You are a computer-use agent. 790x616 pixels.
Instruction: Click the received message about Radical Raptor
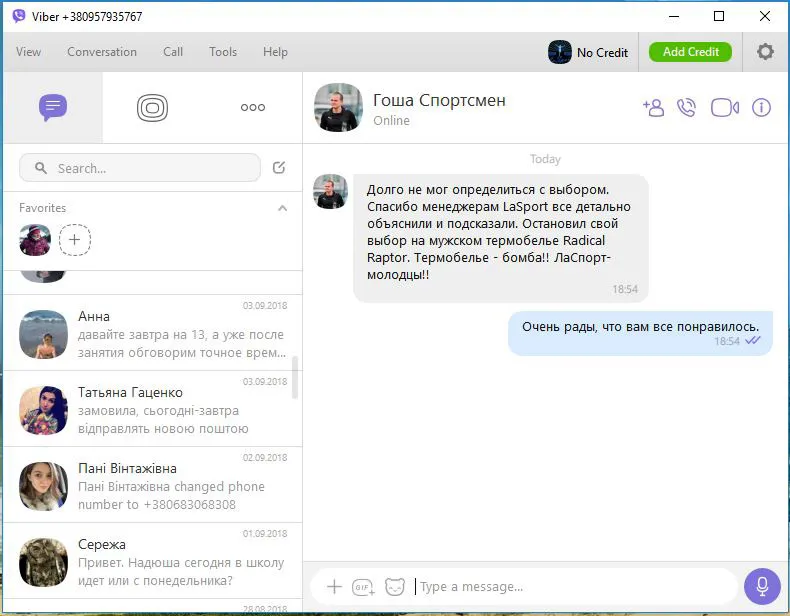[x=501, y=238]
